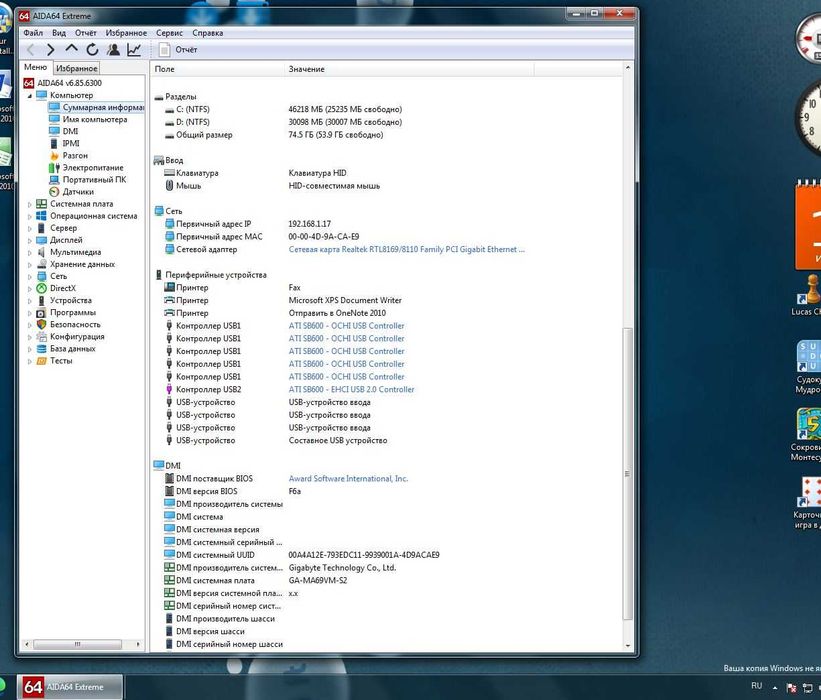Expand the Операционная система node

click(x=29, y=216)
